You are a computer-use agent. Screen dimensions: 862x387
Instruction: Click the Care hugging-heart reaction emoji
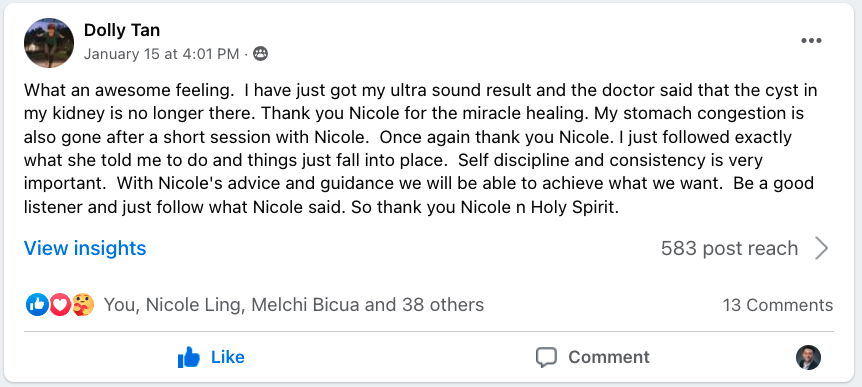point(83,305)
